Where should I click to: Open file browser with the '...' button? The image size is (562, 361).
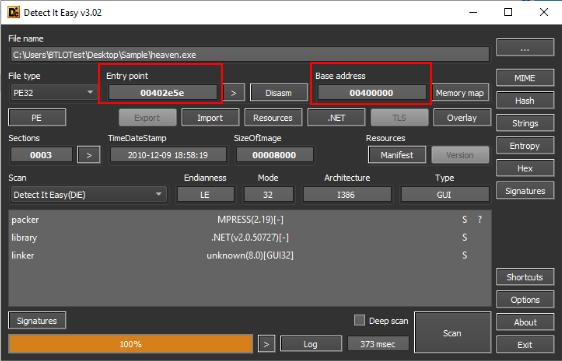pyautogui.click(x=525, y=47)
